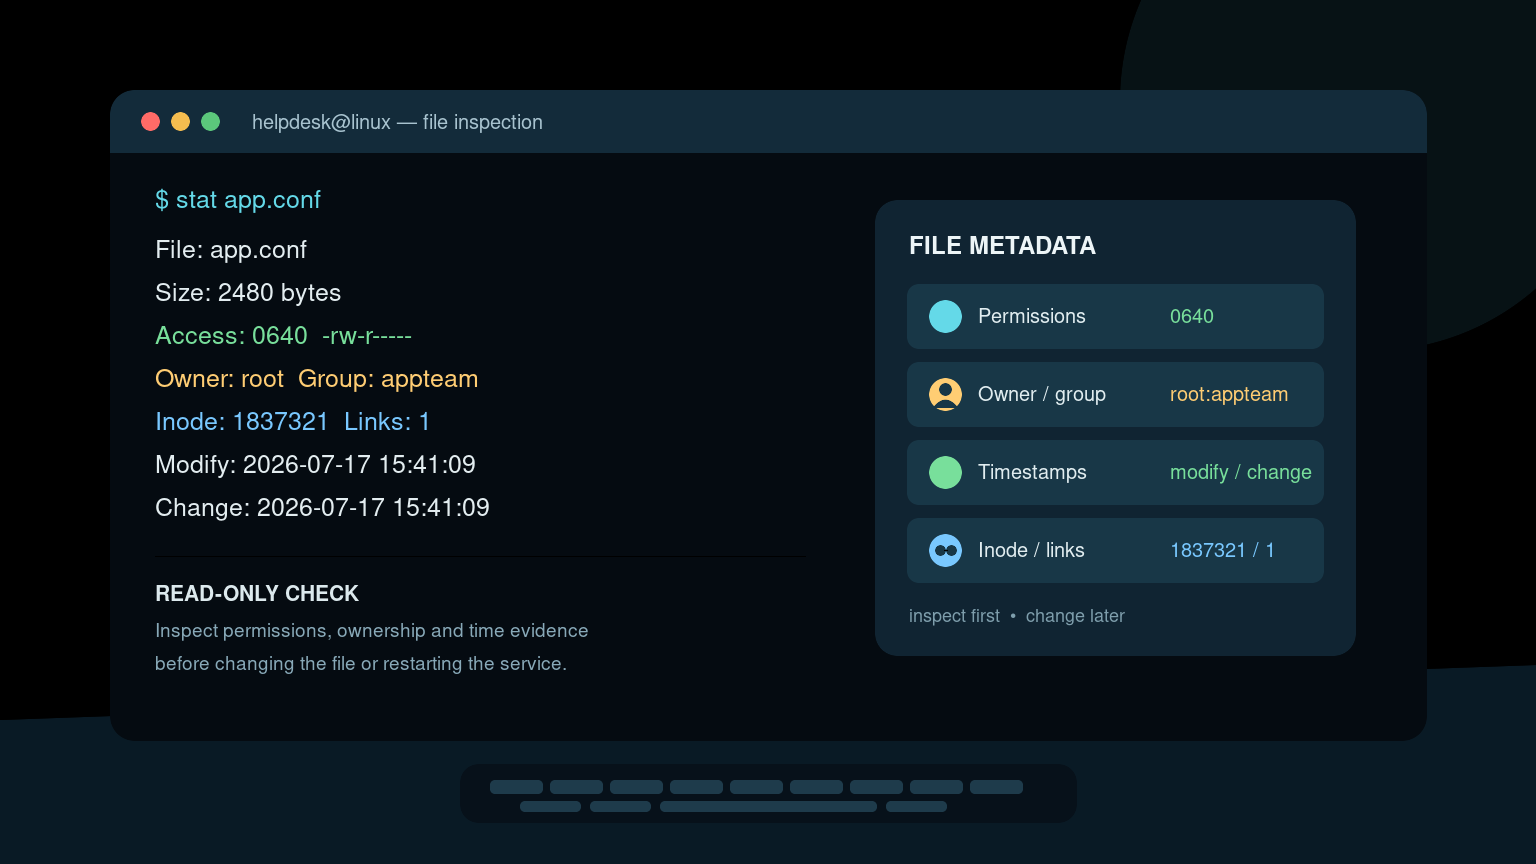Click the Inode / links chain icon
Screen dimensions: 1536x864
click(945, 550)
